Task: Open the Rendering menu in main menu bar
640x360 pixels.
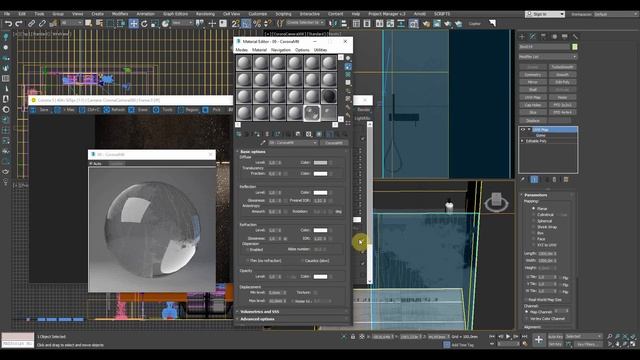Action: (x=205, y=14)
